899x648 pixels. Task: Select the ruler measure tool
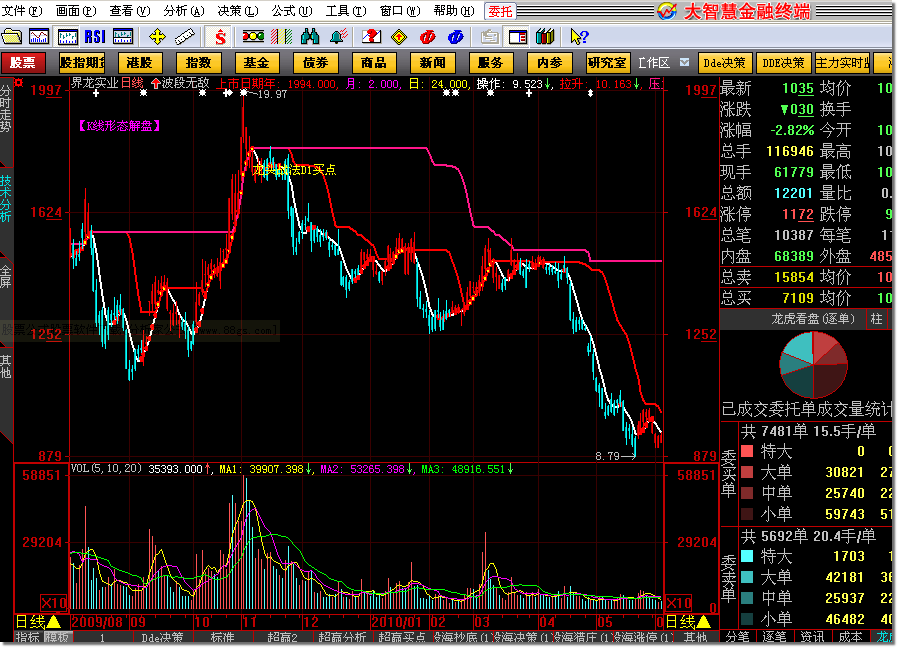(x=185, y=37)
